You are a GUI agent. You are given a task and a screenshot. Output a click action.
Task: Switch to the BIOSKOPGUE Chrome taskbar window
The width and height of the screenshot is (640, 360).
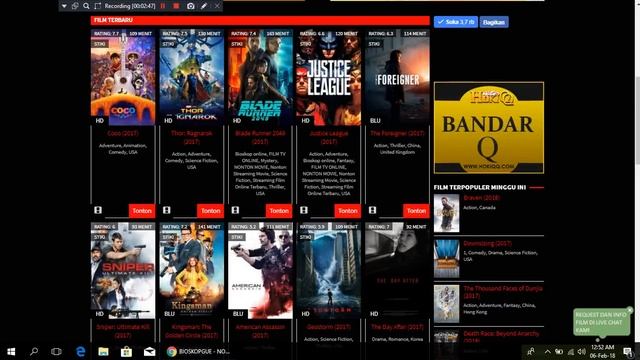[x=198, y=351]
